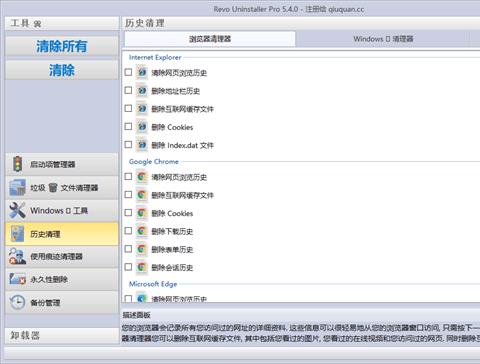Click Chrome icon beside 清除网页浏览历史

tap(142, 177)
